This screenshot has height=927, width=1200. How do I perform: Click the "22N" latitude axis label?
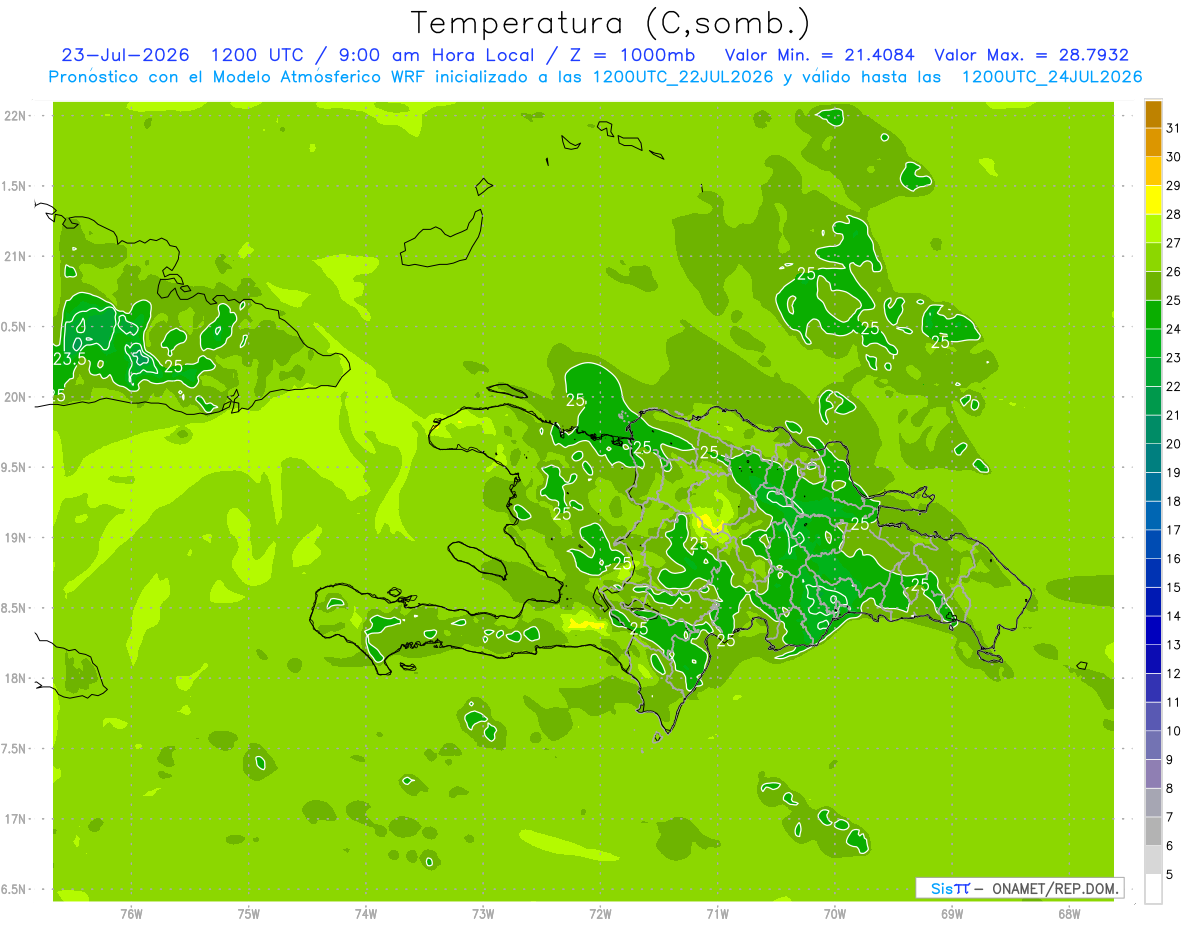tap(17, 116)
